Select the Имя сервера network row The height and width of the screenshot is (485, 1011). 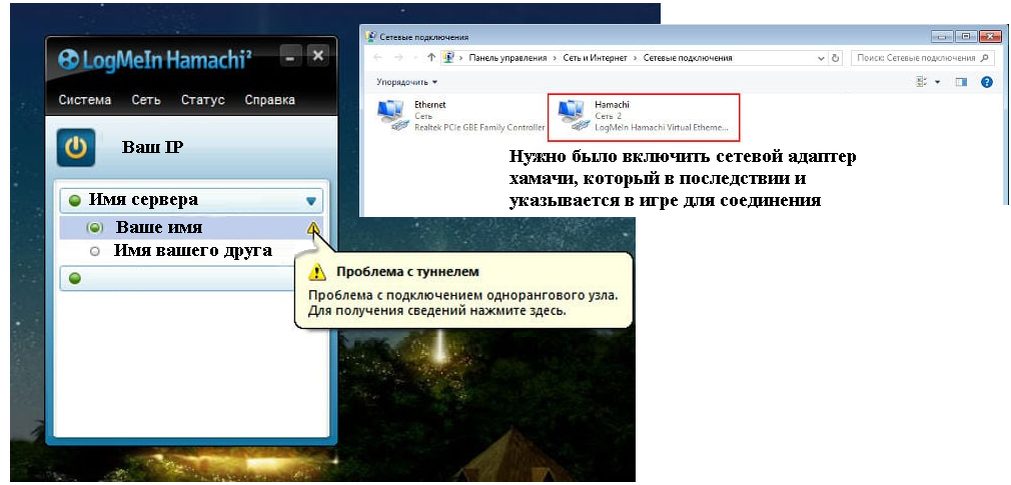pos(191,201)
